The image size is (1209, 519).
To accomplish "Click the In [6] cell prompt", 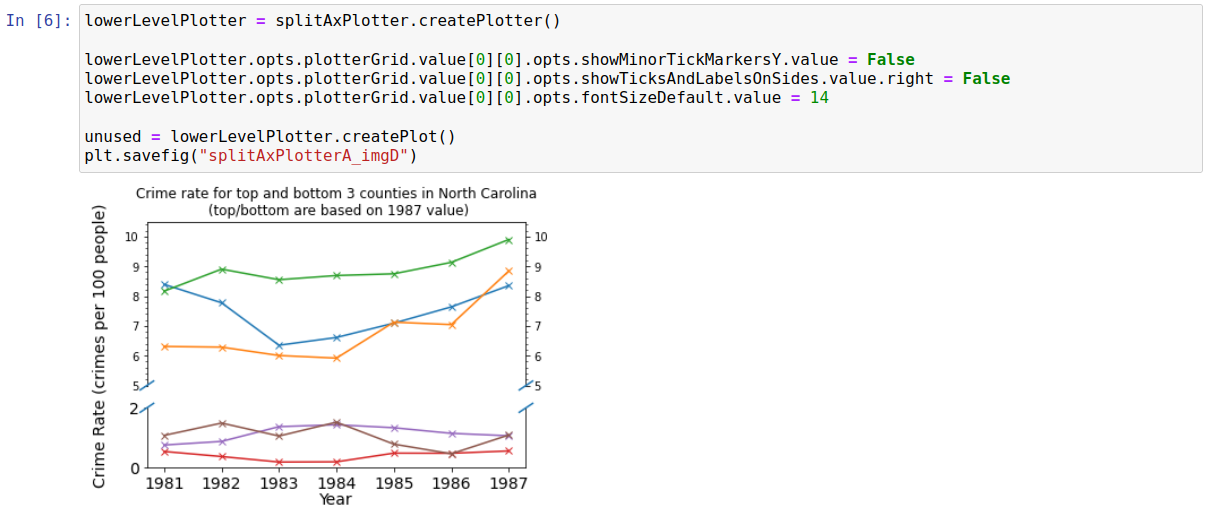I will (38, 21).
